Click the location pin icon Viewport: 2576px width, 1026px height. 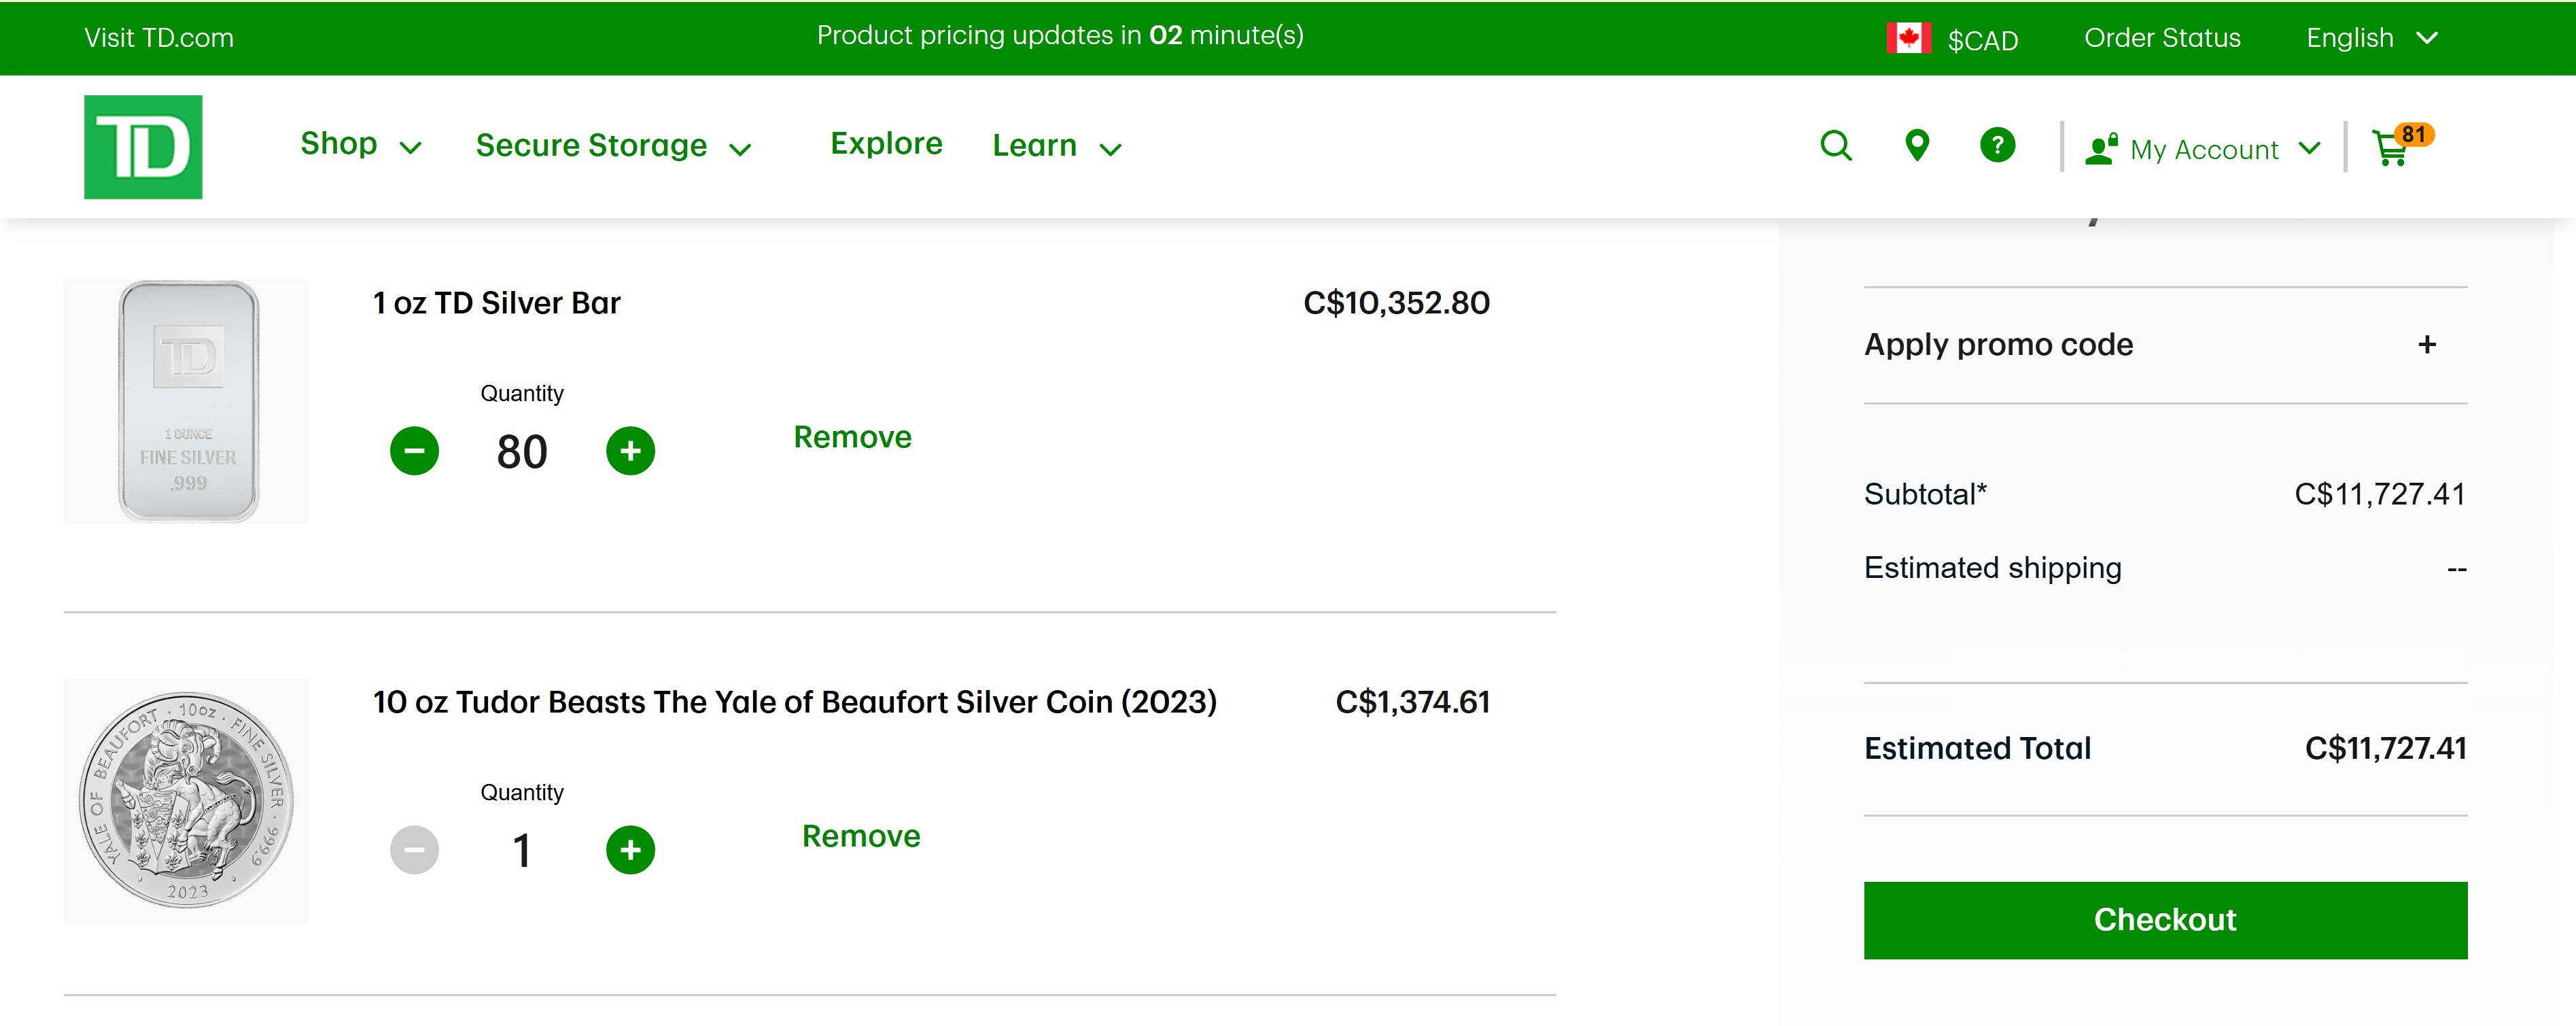point(1916,146)
